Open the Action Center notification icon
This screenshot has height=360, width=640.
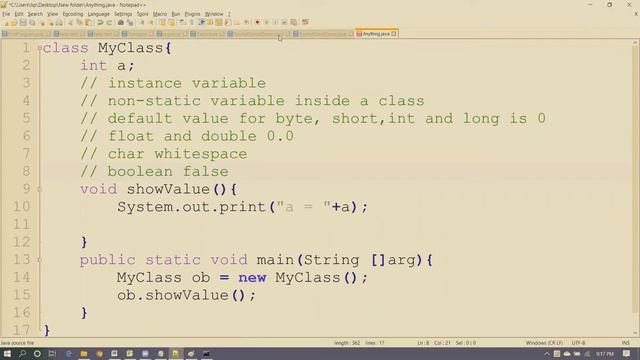coord(627,354)
